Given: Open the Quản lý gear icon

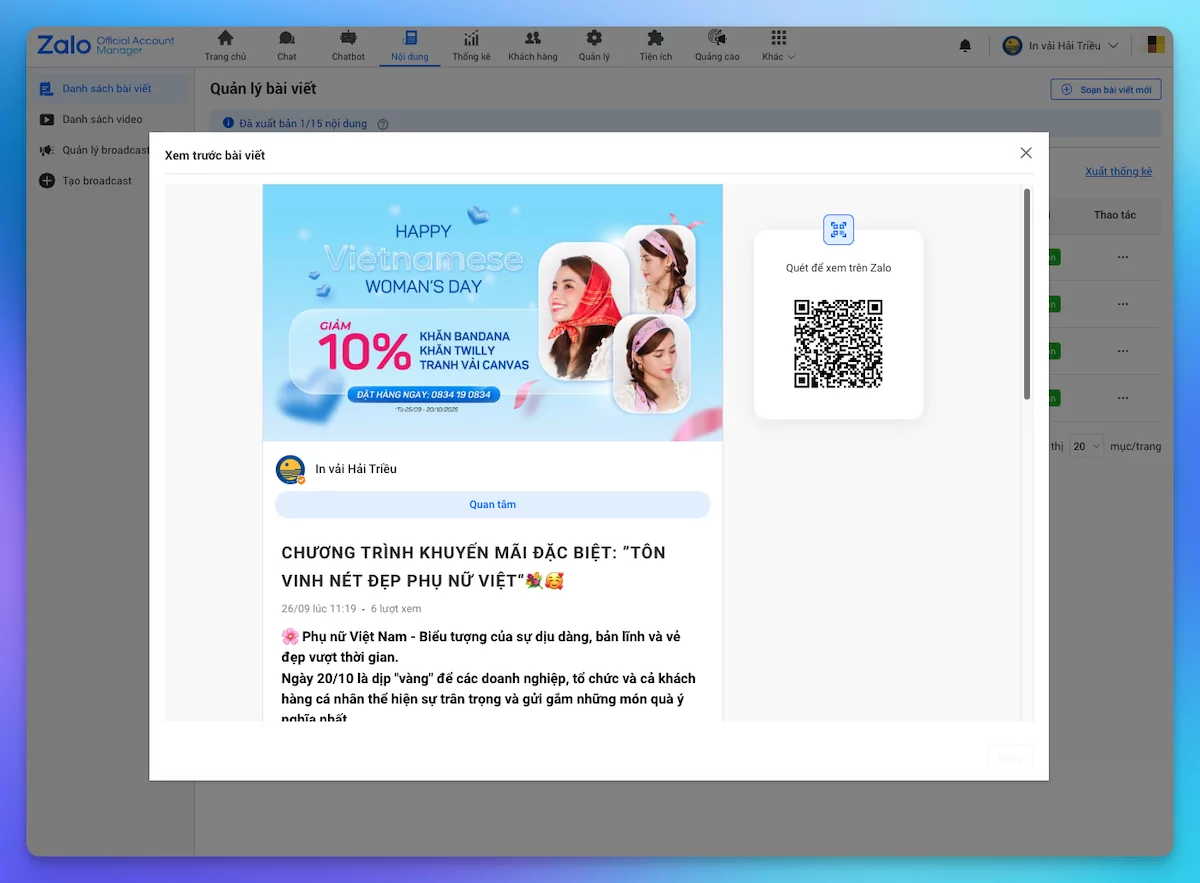Looking at the screenshot, I should click(594, 38).
